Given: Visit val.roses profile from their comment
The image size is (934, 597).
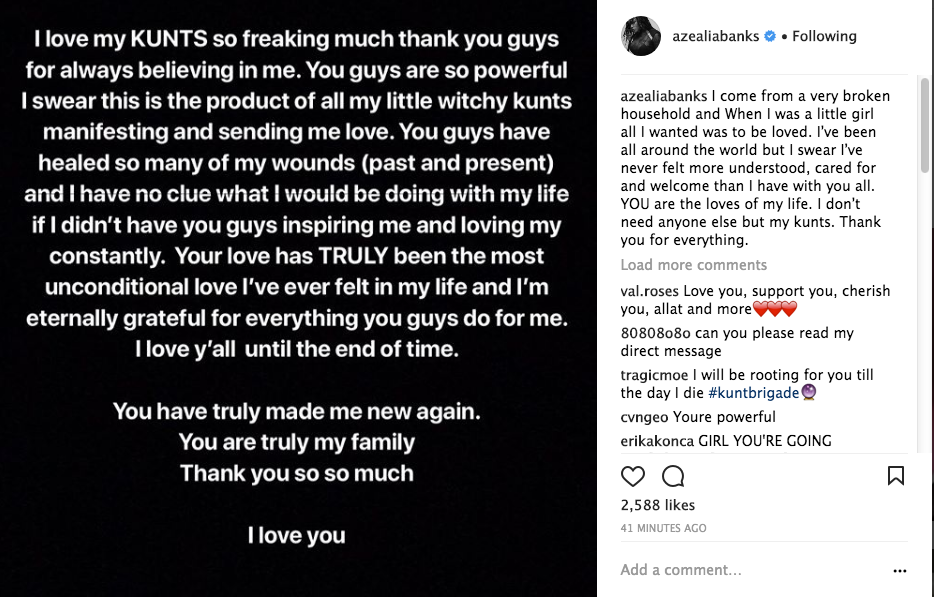Looking at the screenshot, I should pos(650,290).
